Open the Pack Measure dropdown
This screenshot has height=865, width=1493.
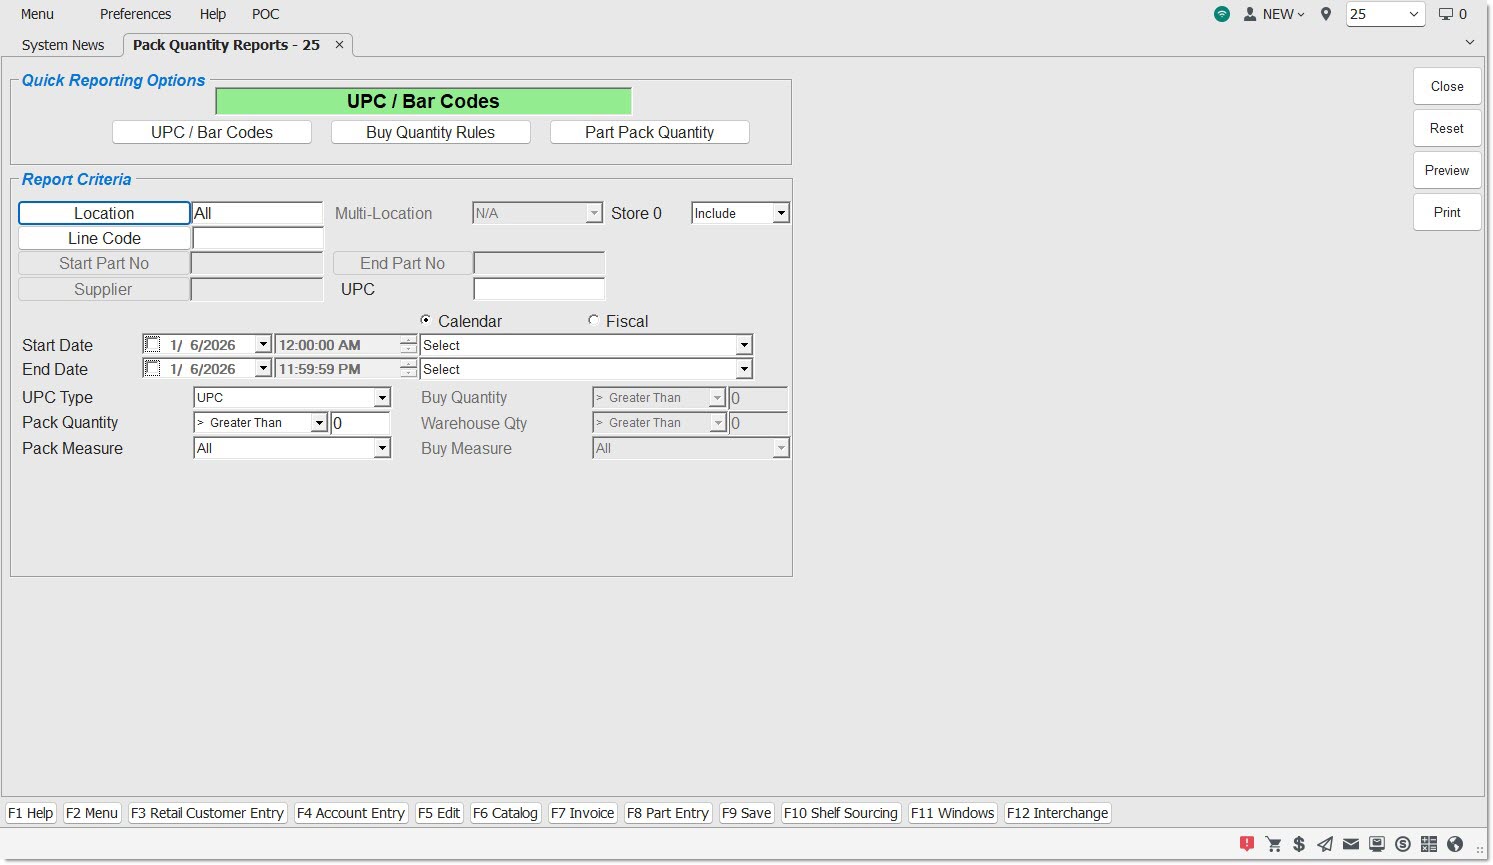coord(382,449)
